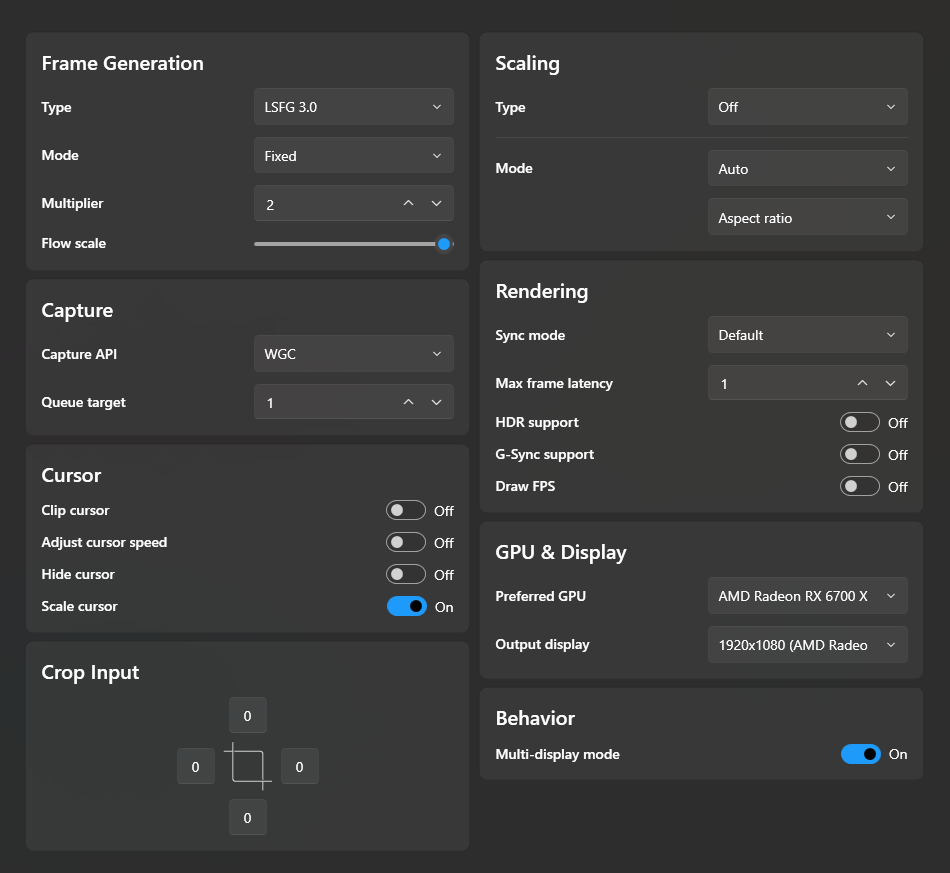Click the Flow scale slider handle
This screenshot has height=873, width=950.
pyautogui.click(x=444, y=244)
